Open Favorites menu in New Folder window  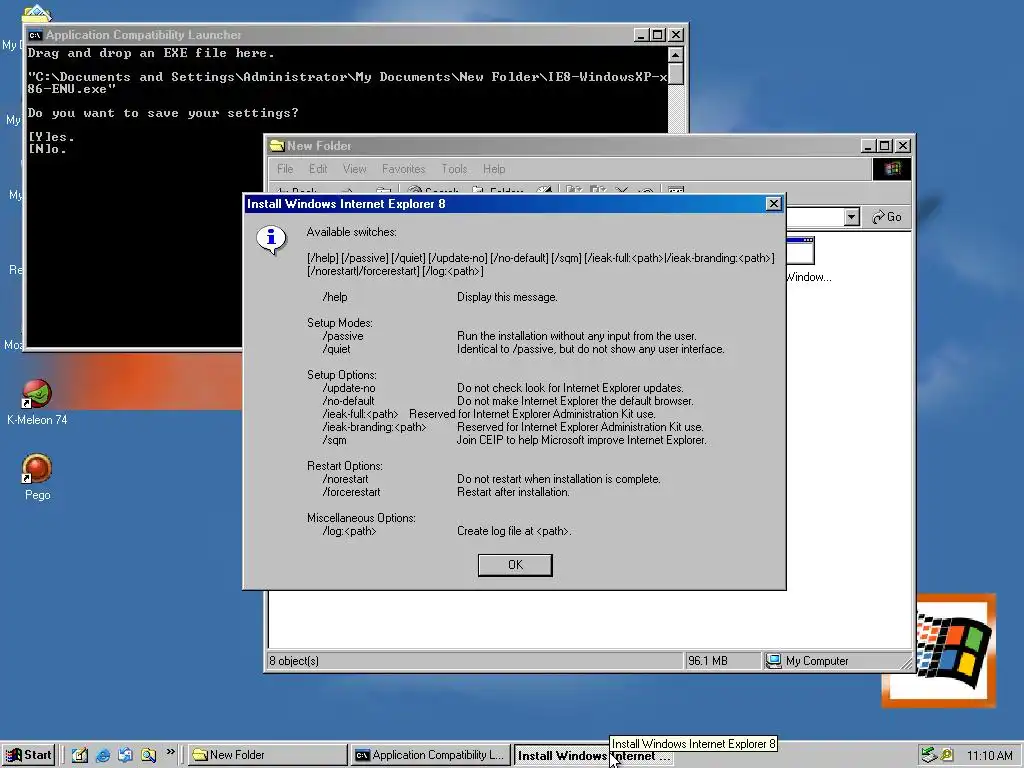click(404, 169)
